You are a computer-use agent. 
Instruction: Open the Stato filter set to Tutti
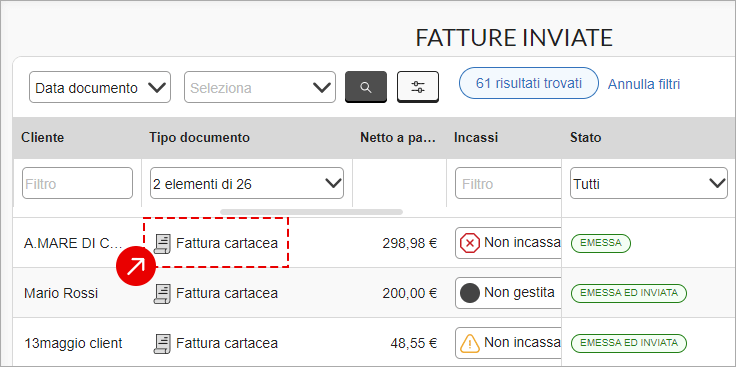[649, 183]
